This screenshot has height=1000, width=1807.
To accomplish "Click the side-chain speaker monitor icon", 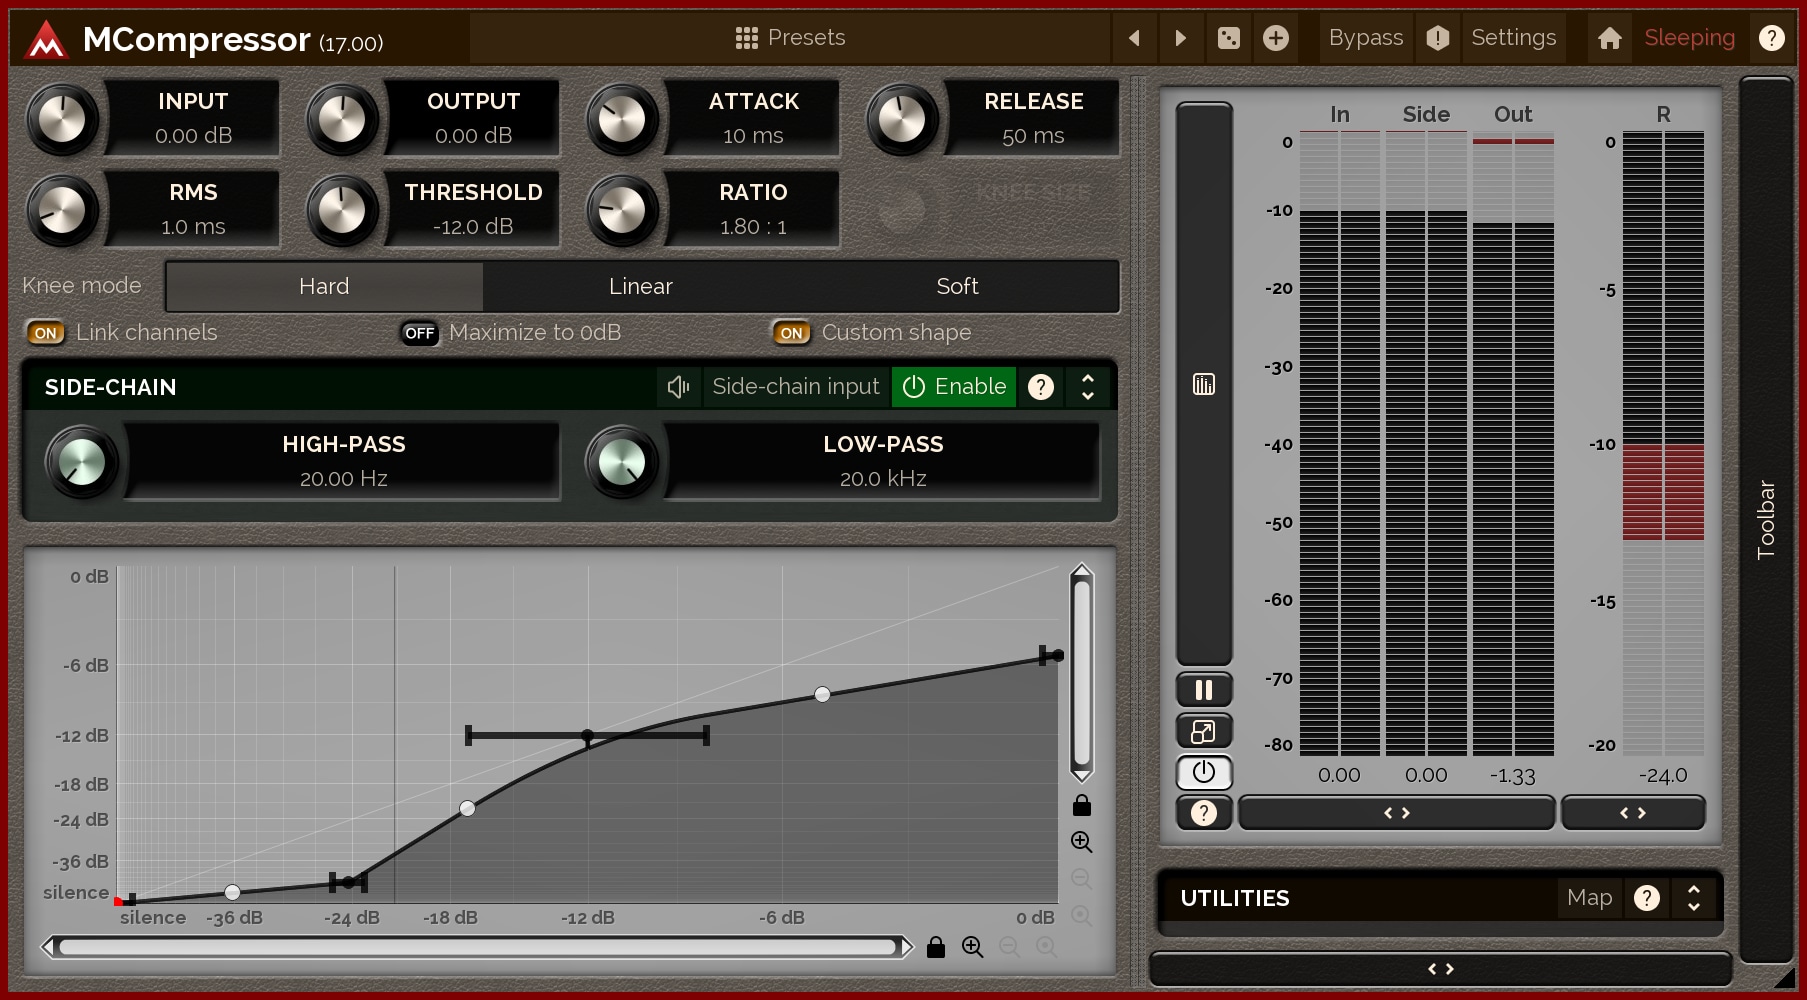I will [x=678, y=387].
